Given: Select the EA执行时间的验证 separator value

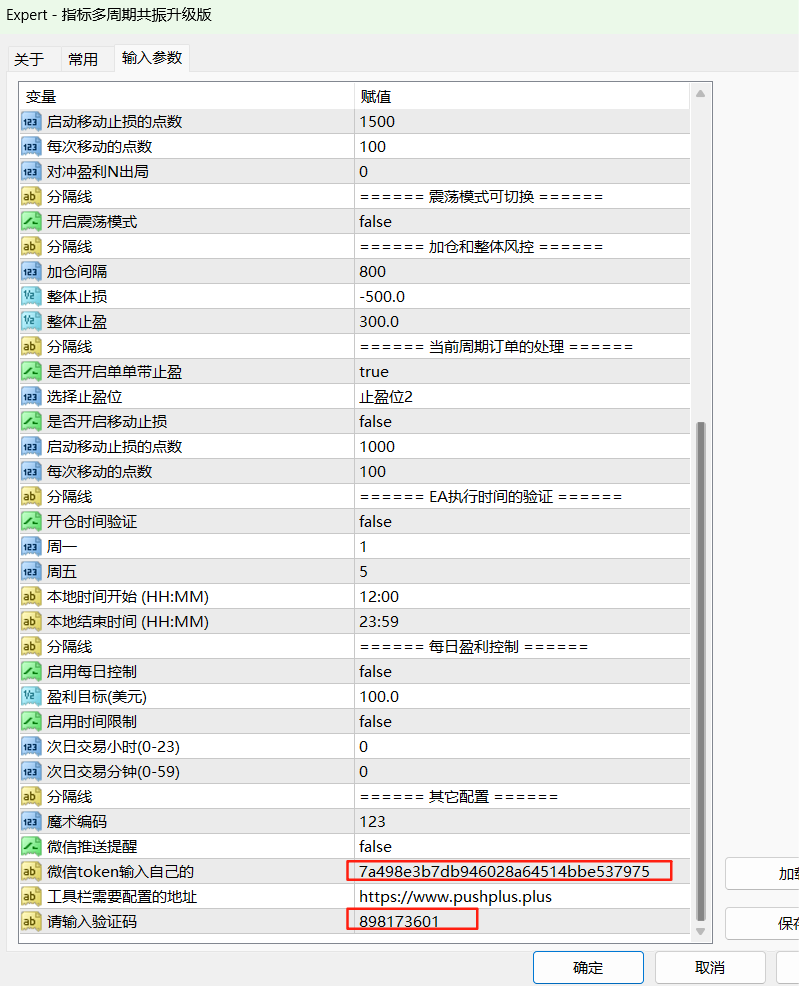Looking at the screenshot, I should [522, 497].
